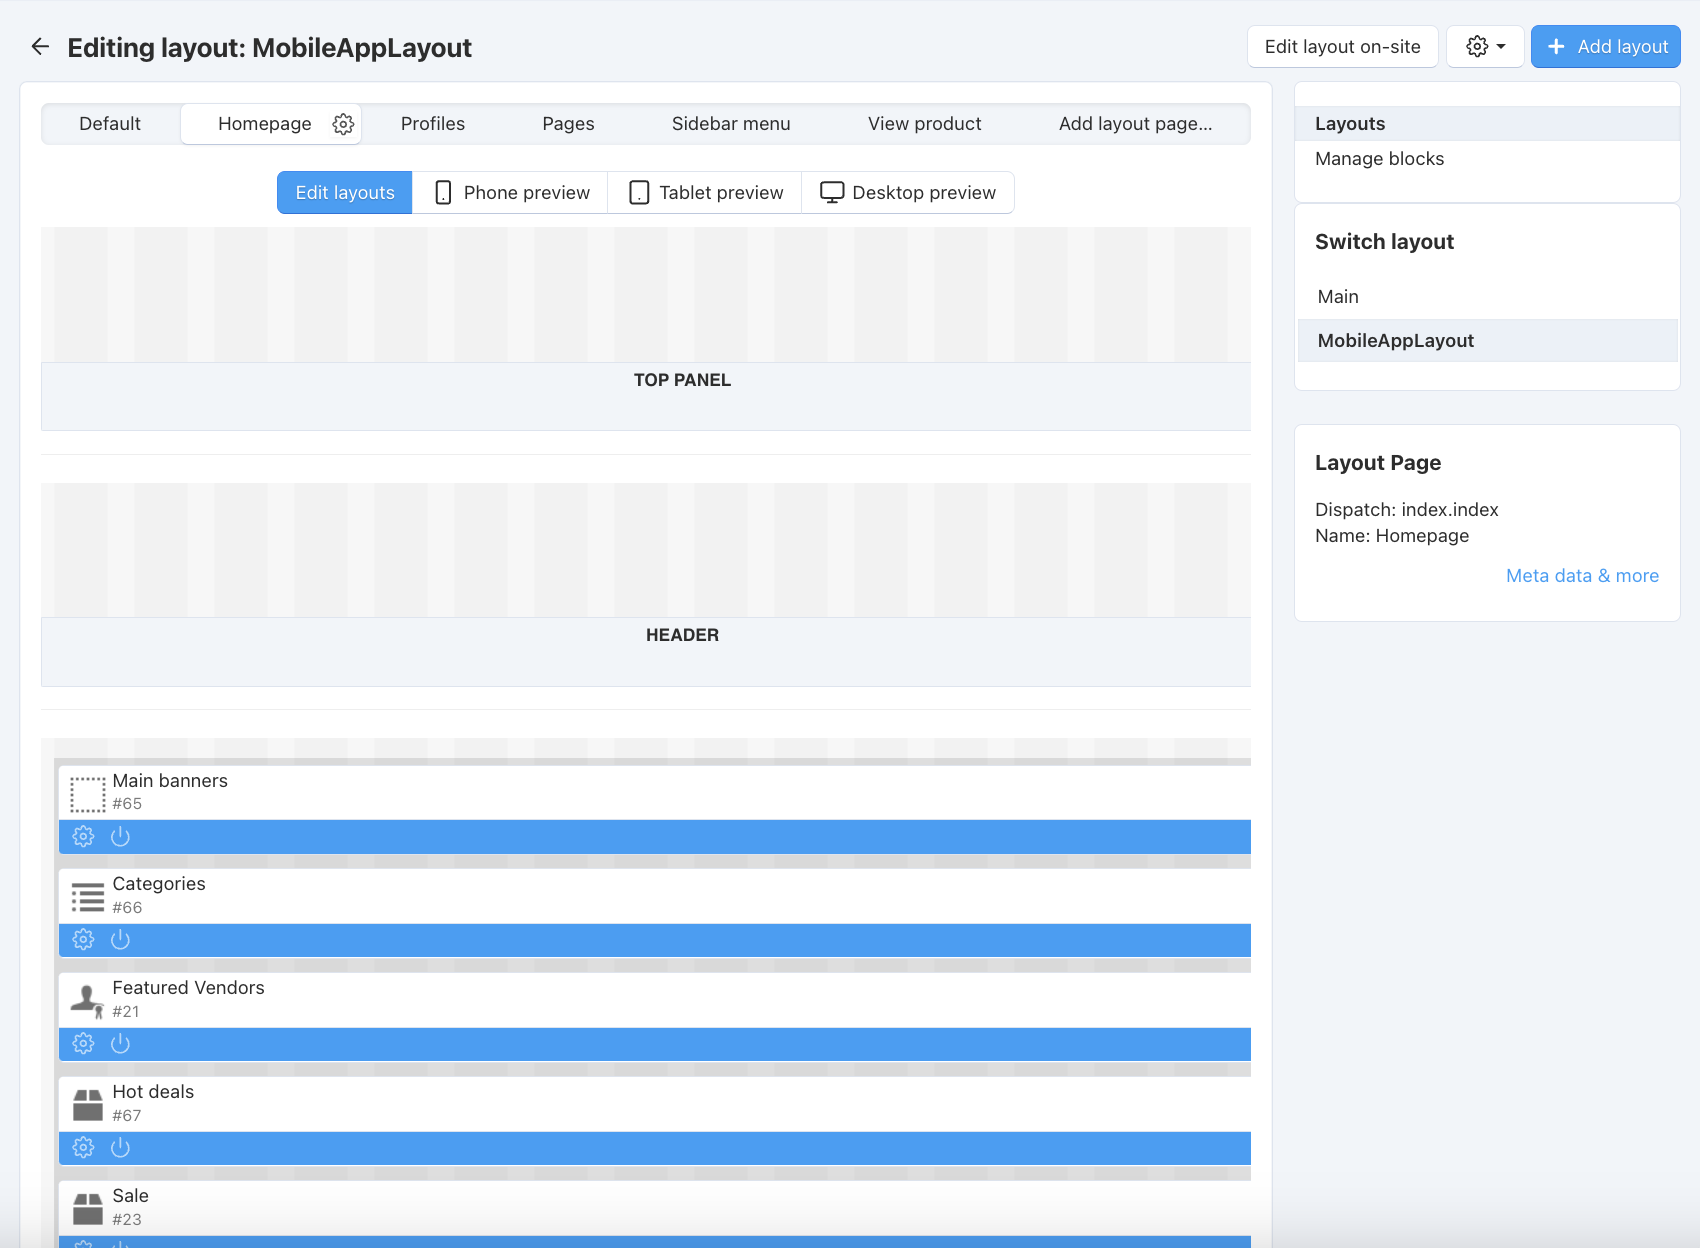Click the Name: Homepage text
The image size is (1700, 1248).
pos(1392,536)
